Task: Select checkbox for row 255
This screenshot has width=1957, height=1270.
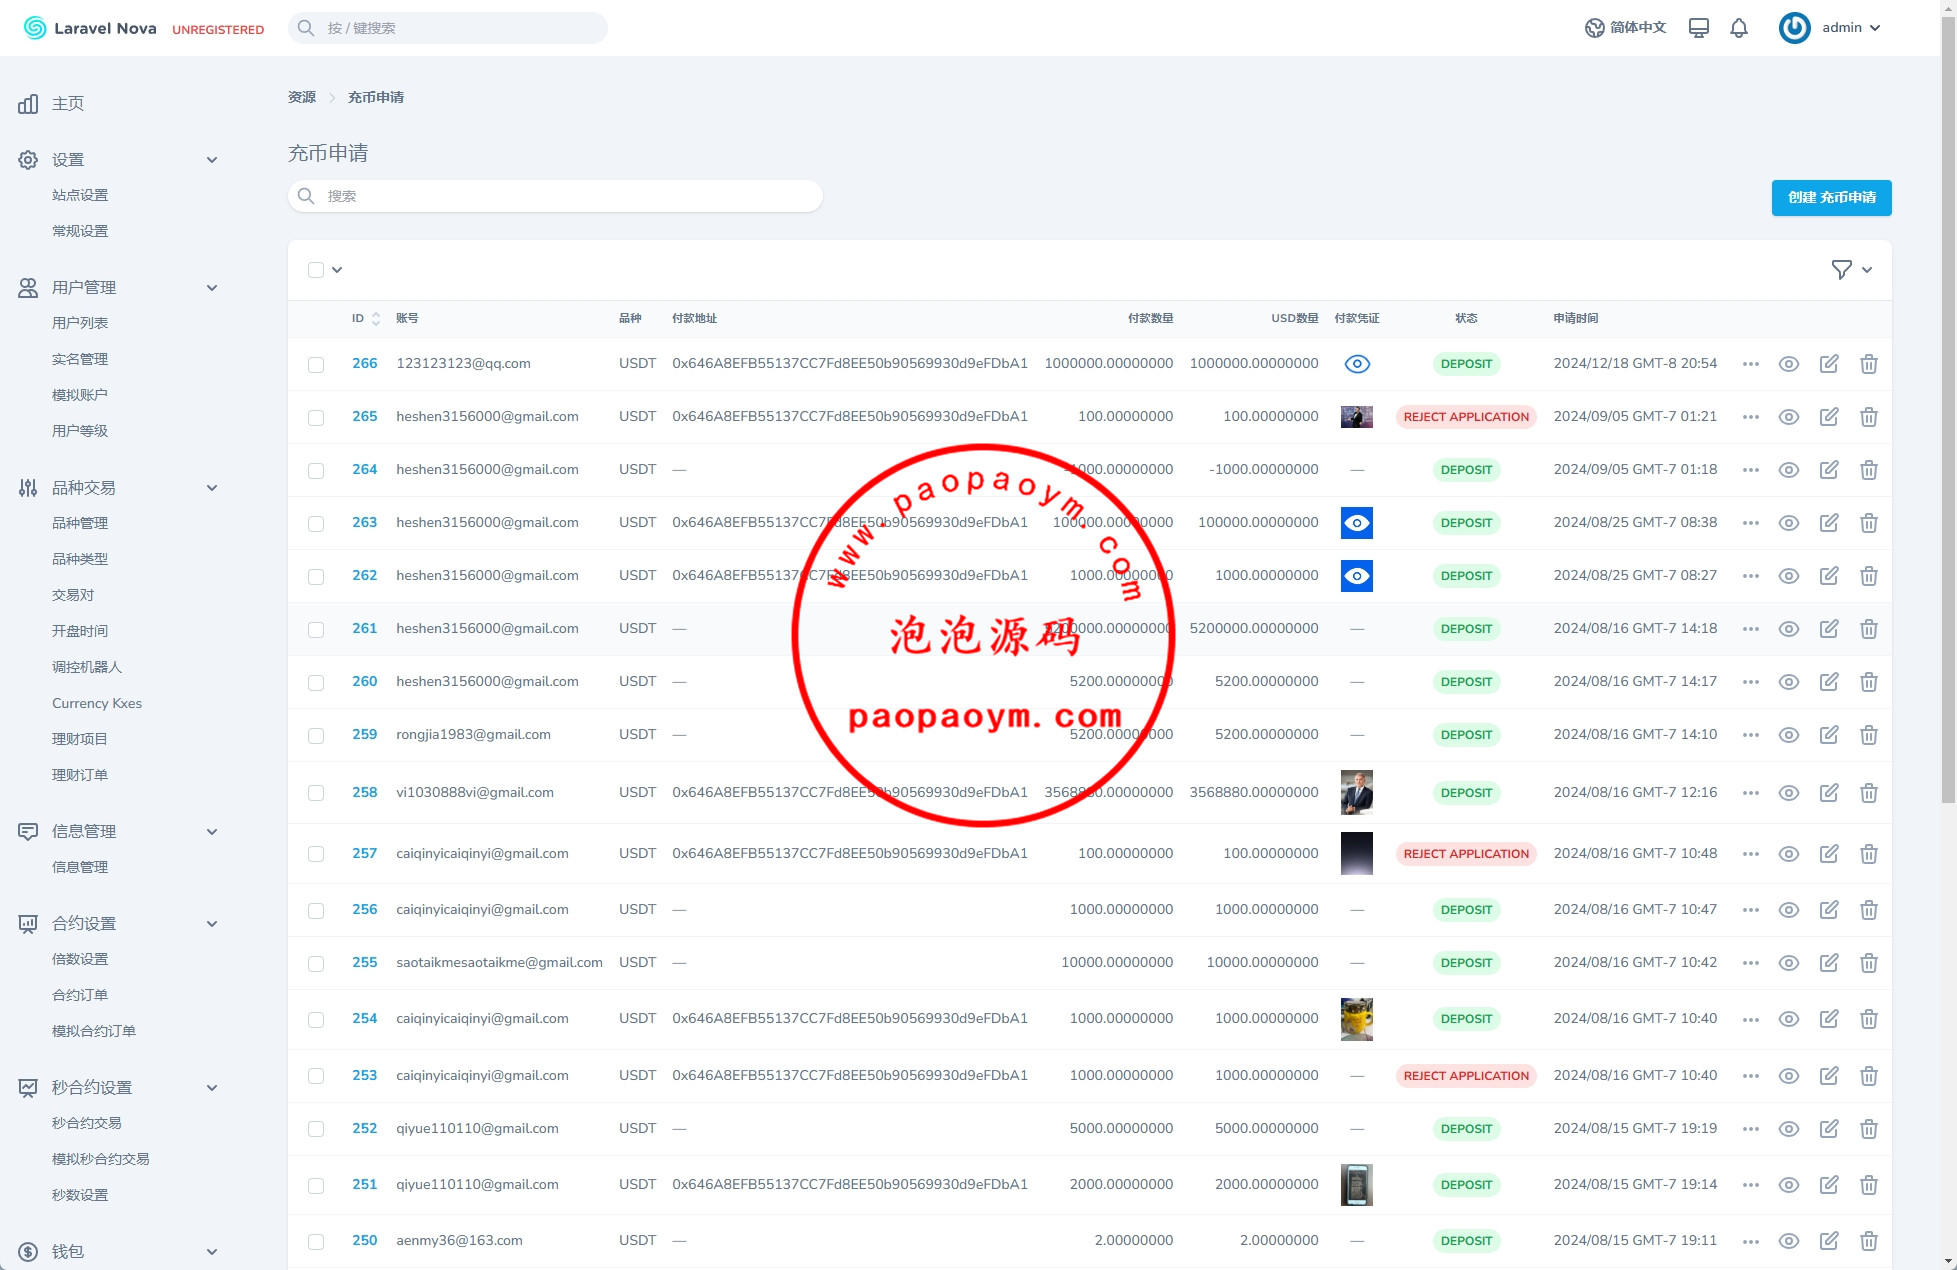Action: tap(316, 964)
